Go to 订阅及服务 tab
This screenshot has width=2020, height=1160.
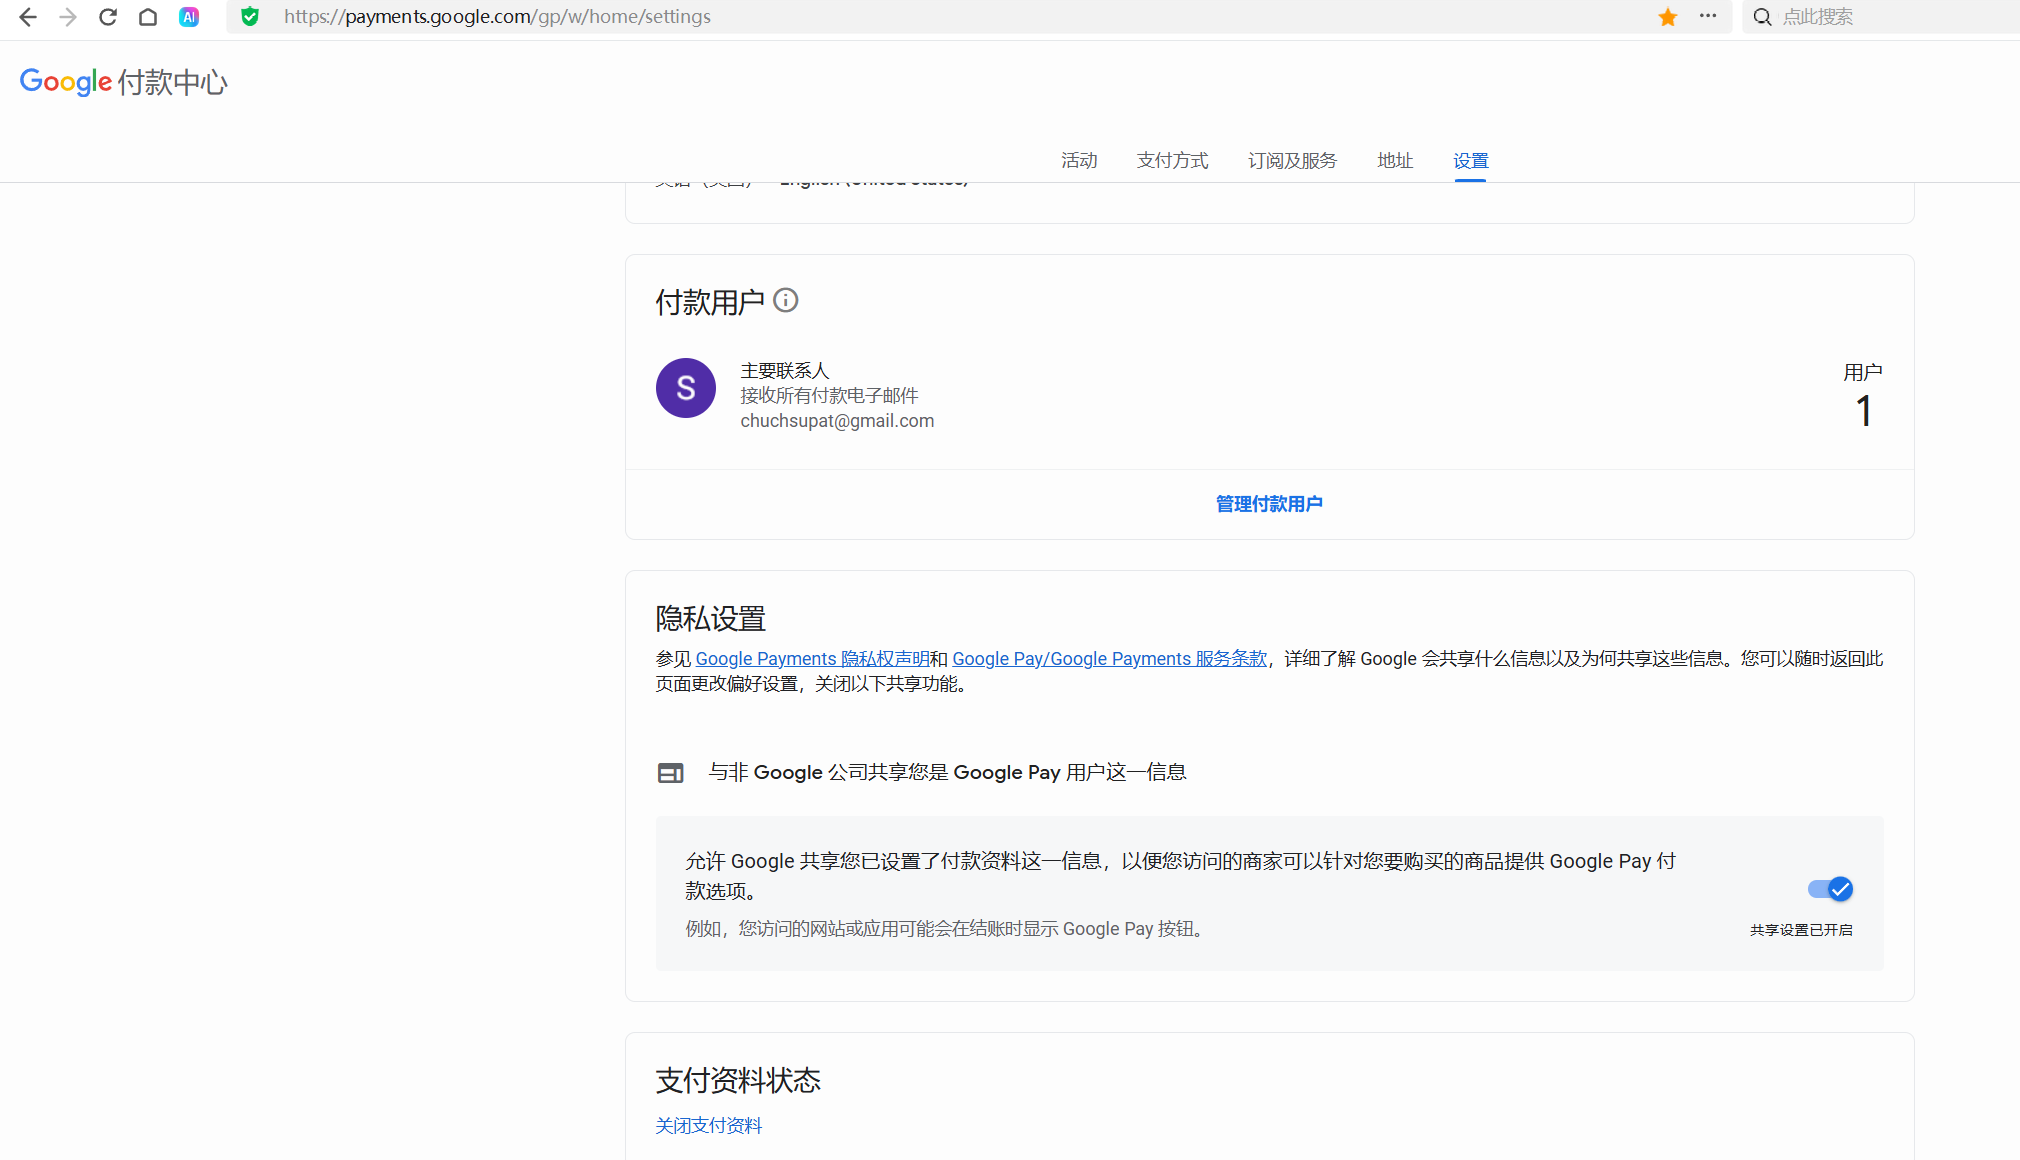1292,161
